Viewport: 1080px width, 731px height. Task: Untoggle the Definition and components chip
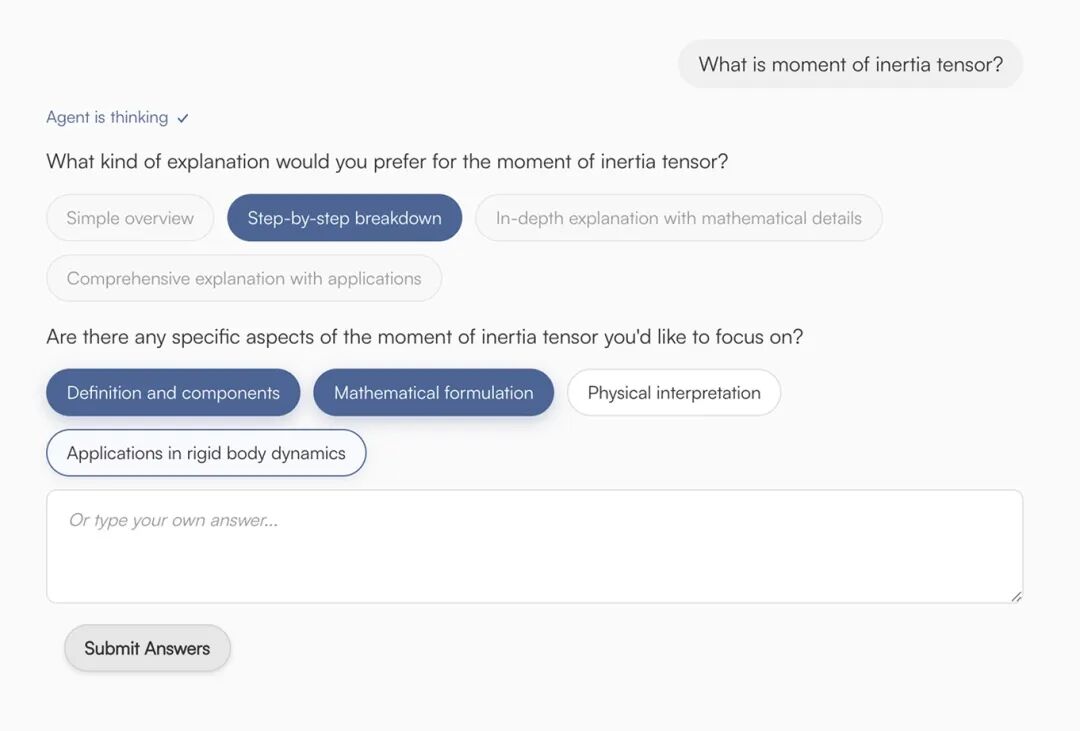(x=173, y=393)
